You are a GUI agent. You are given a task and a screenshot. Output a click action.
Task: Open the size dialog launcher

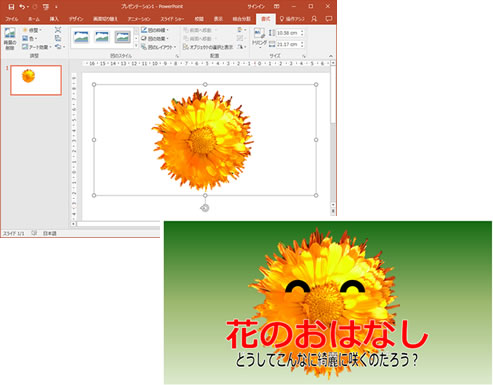pos(304,56)
